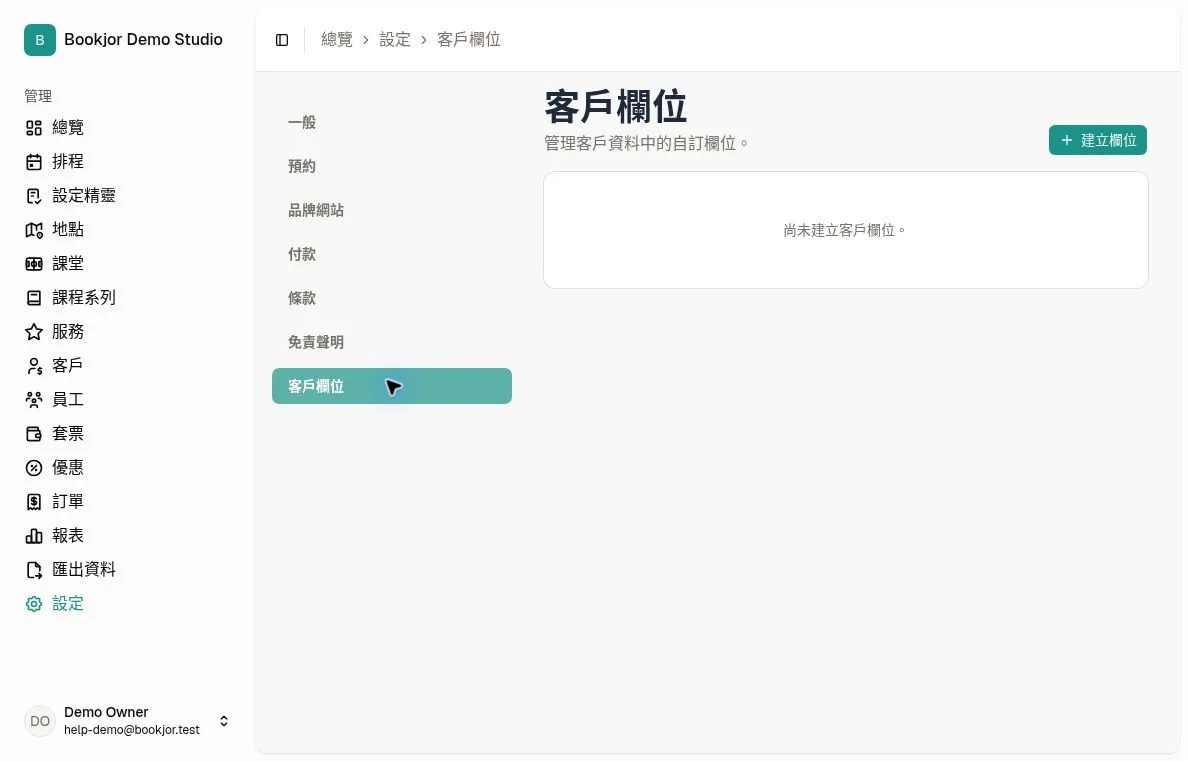Click 客戶欄位 in the breadcrumb
This screenshot has width=1188, height=761.
(x=469, y=39)
